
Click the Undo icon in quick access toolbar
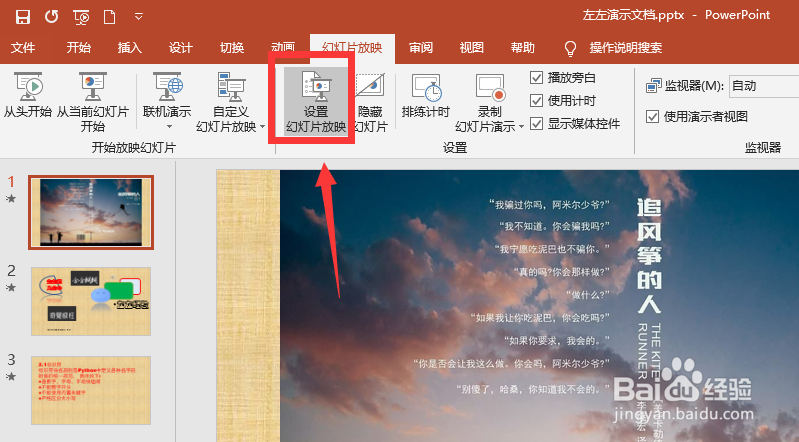point(51,17)
